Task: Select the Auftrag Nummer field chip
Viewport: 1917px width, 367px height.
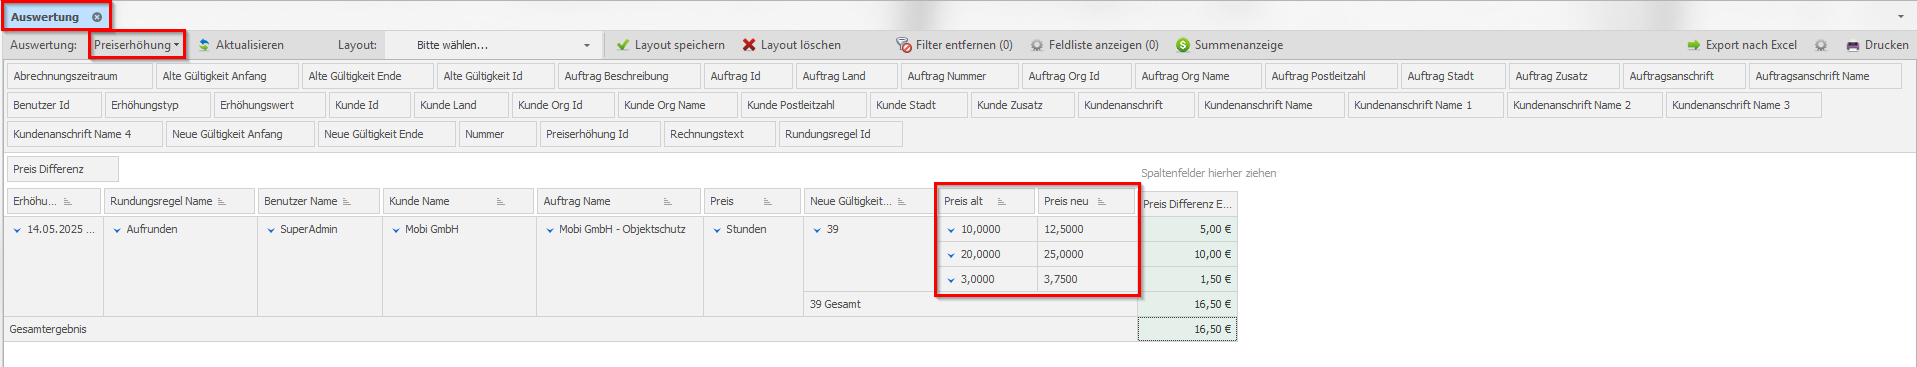Action: (x=960, y=76)
